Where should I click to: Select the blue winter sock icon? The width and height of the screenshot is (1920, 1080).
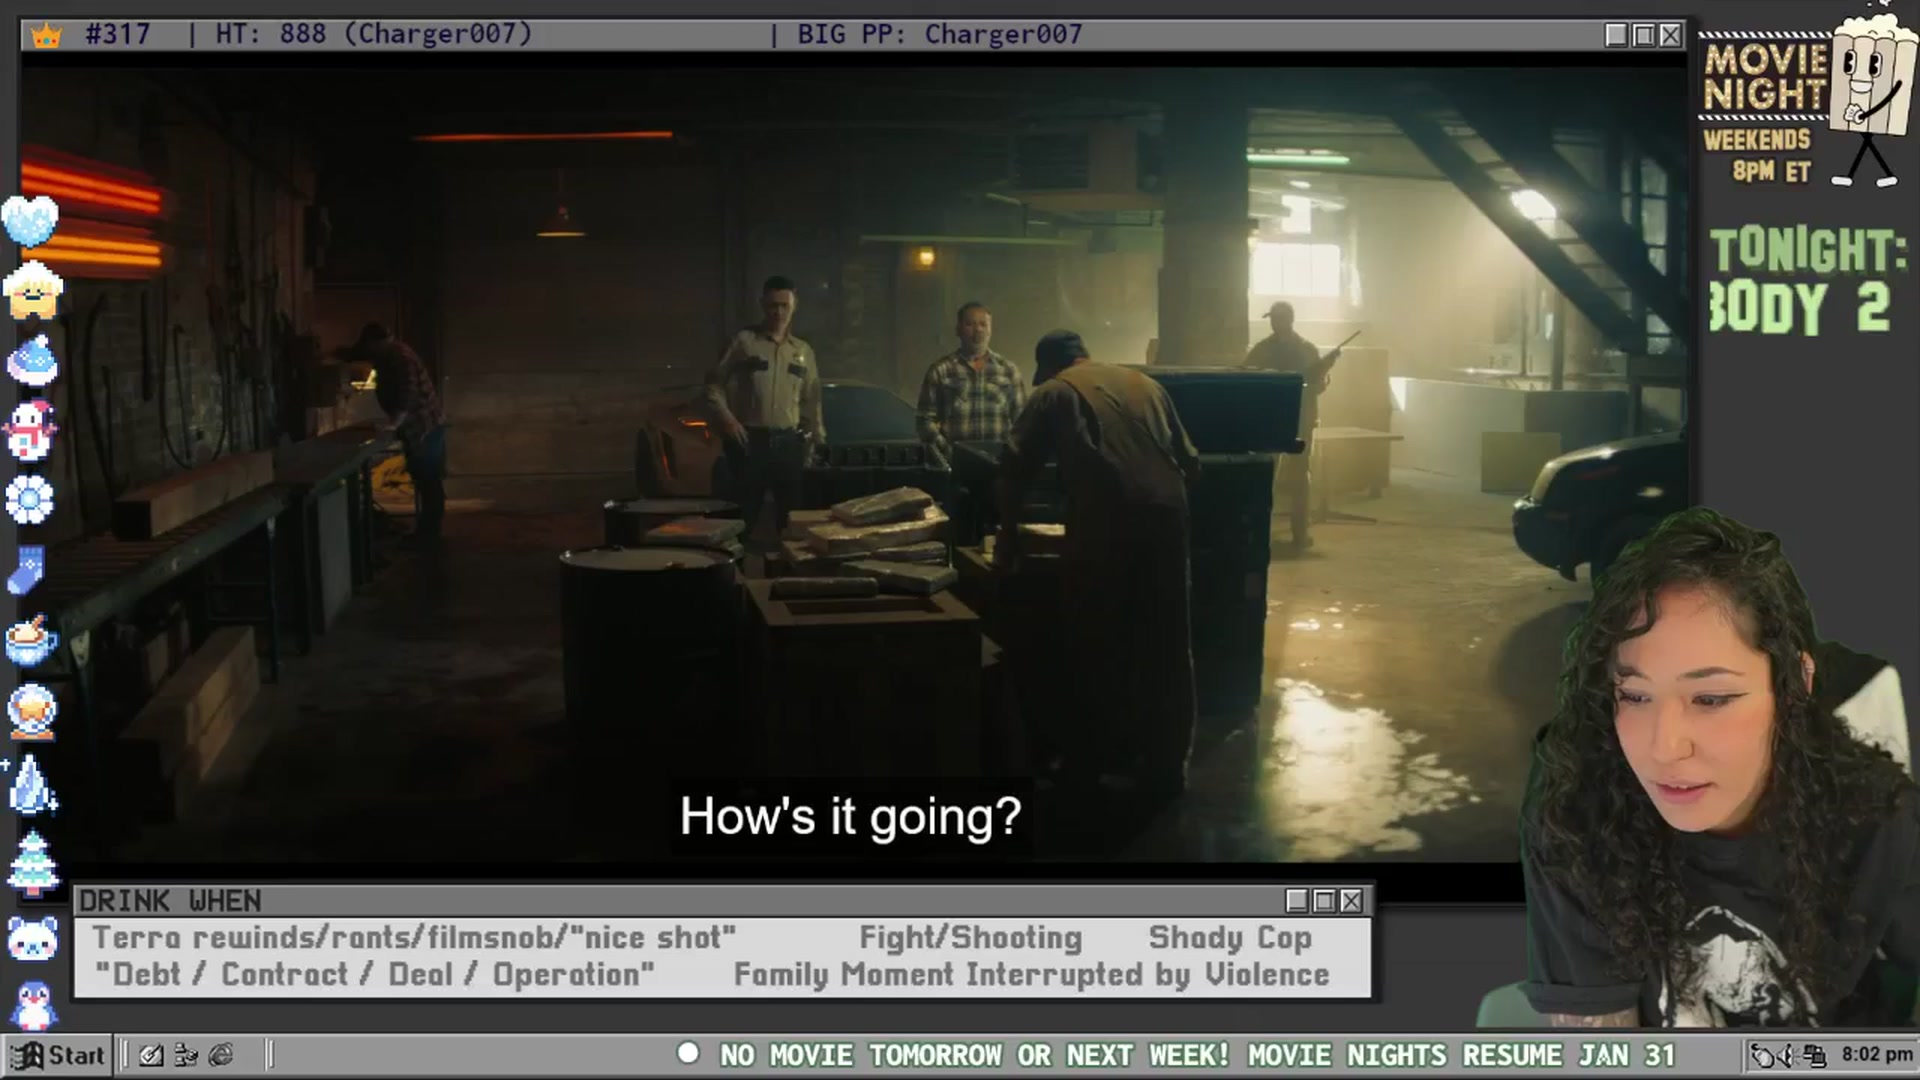(x=26, y=571)
